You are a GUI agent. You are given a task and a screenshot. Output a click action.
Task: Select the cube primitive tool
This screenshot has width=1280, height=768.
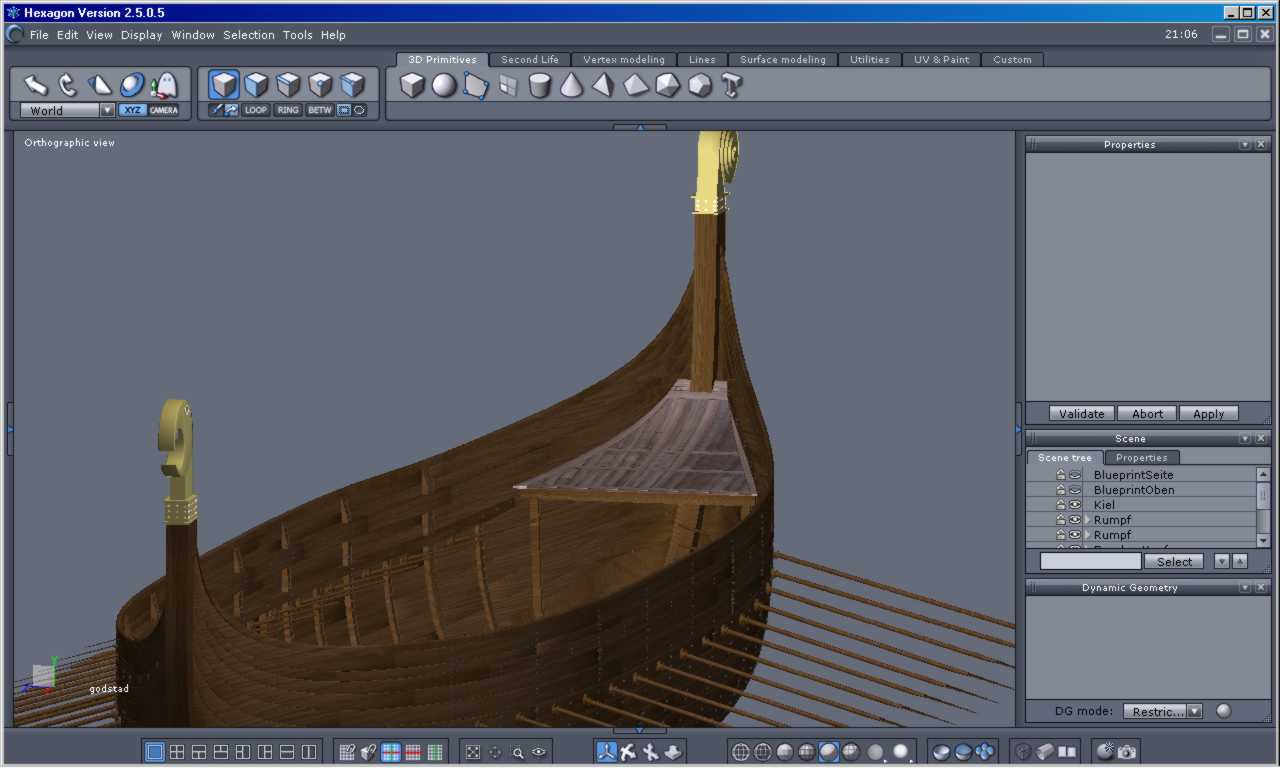pos(412,86)
